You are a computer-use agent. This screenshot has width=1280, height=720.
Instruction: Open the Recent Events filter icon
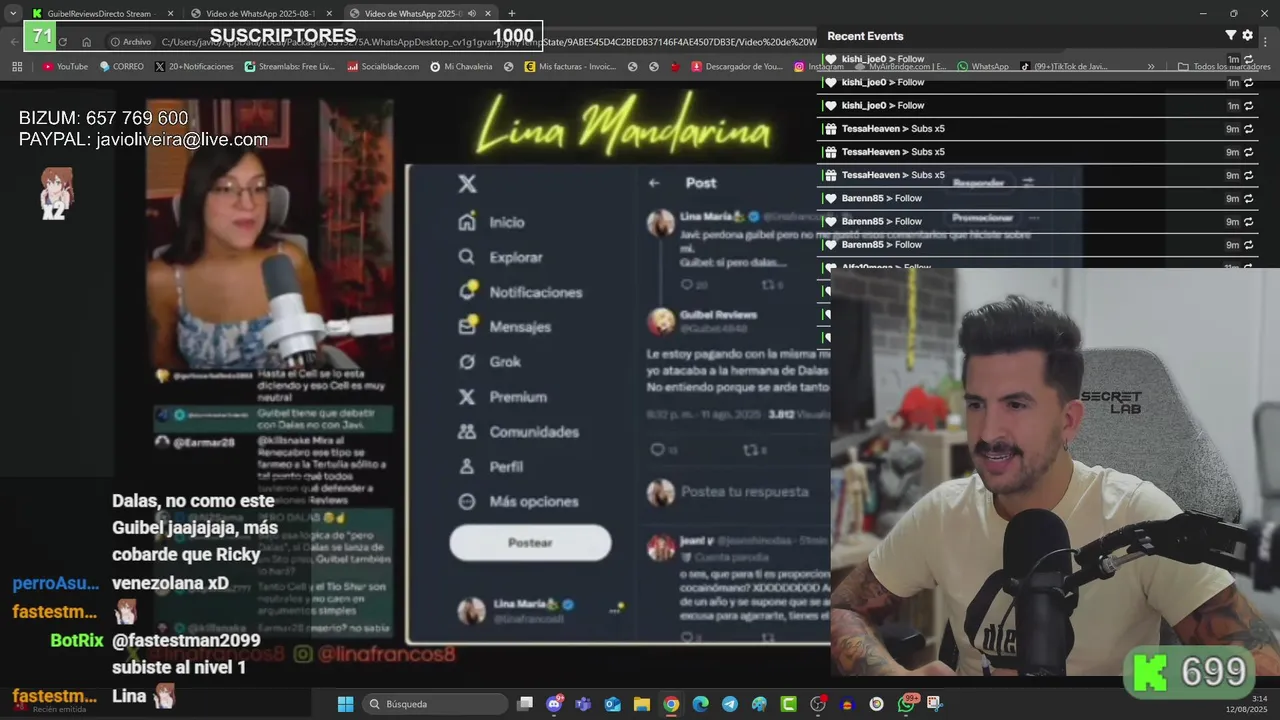tap(1231, 35)
